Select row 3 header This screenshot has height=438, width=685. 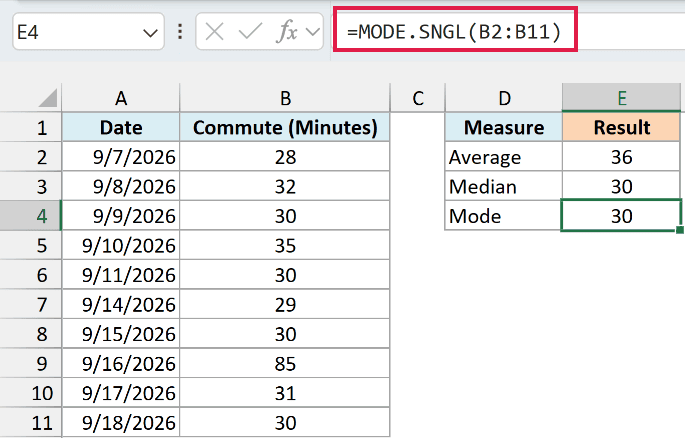(31, 186)
